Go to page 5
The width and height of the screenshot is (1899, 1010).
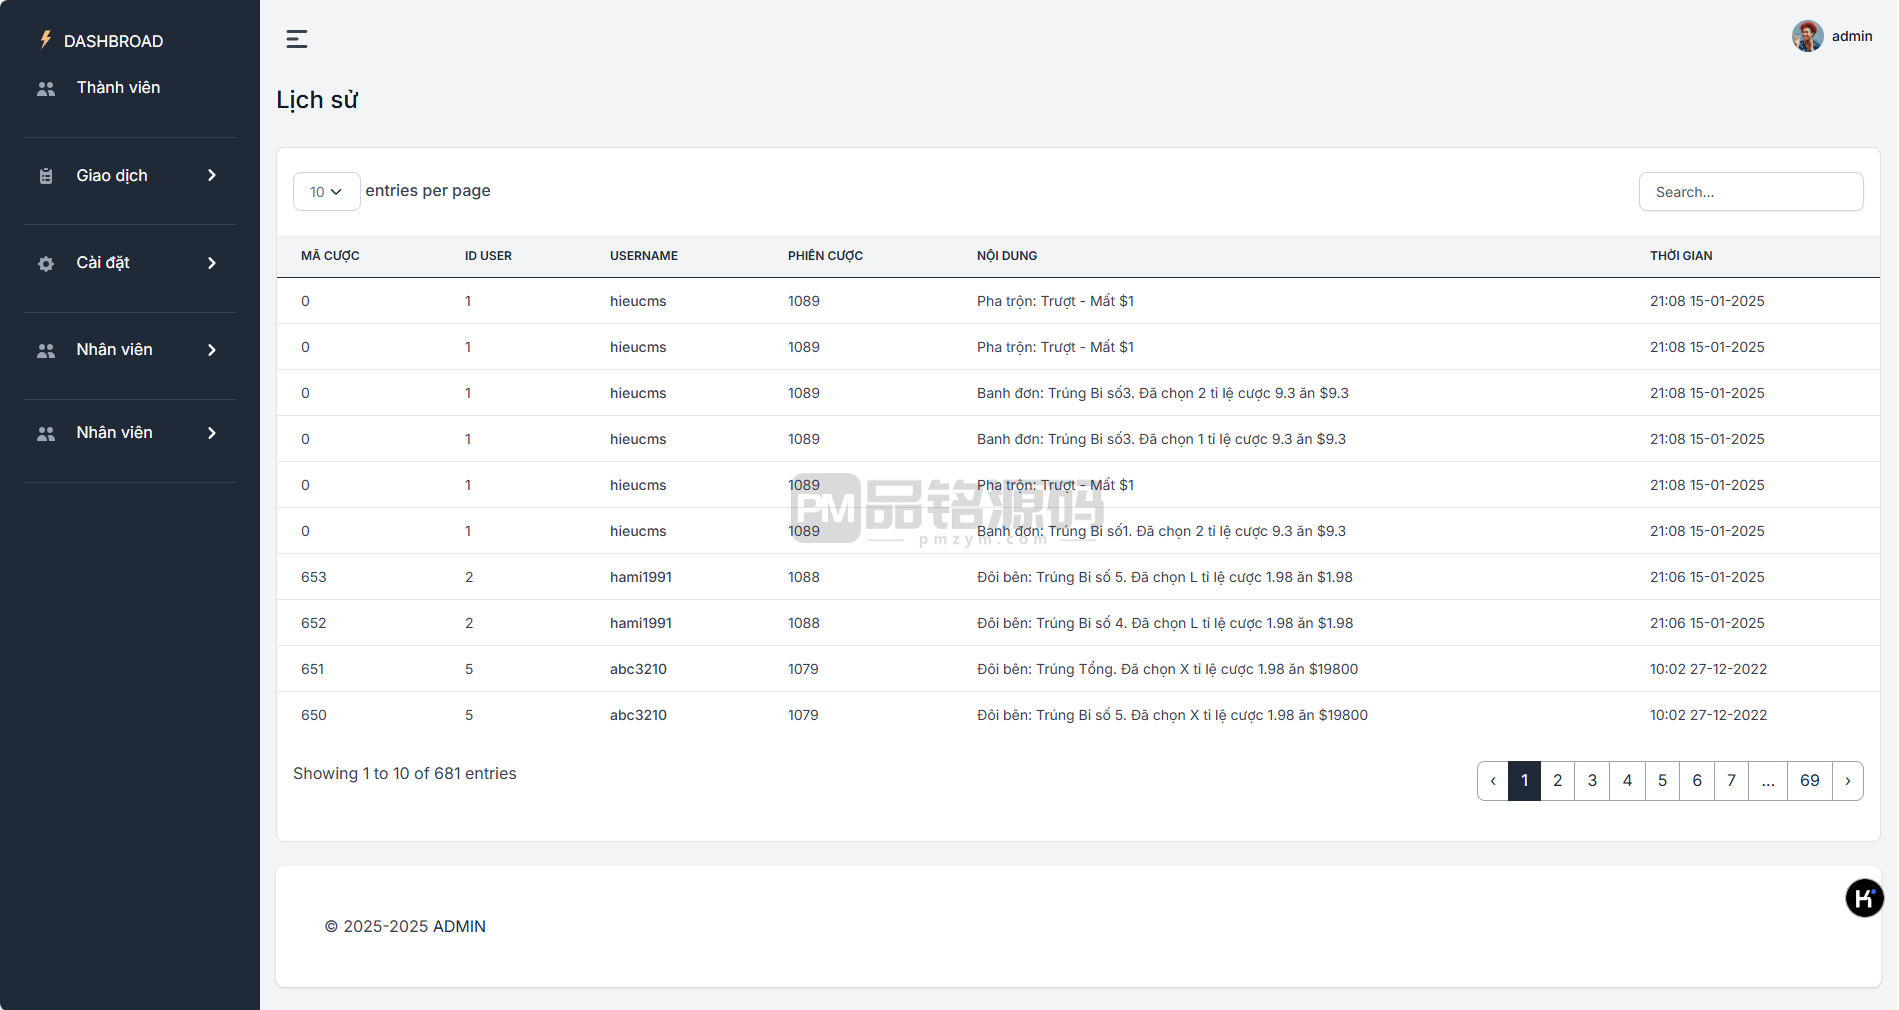point(1662,781)
